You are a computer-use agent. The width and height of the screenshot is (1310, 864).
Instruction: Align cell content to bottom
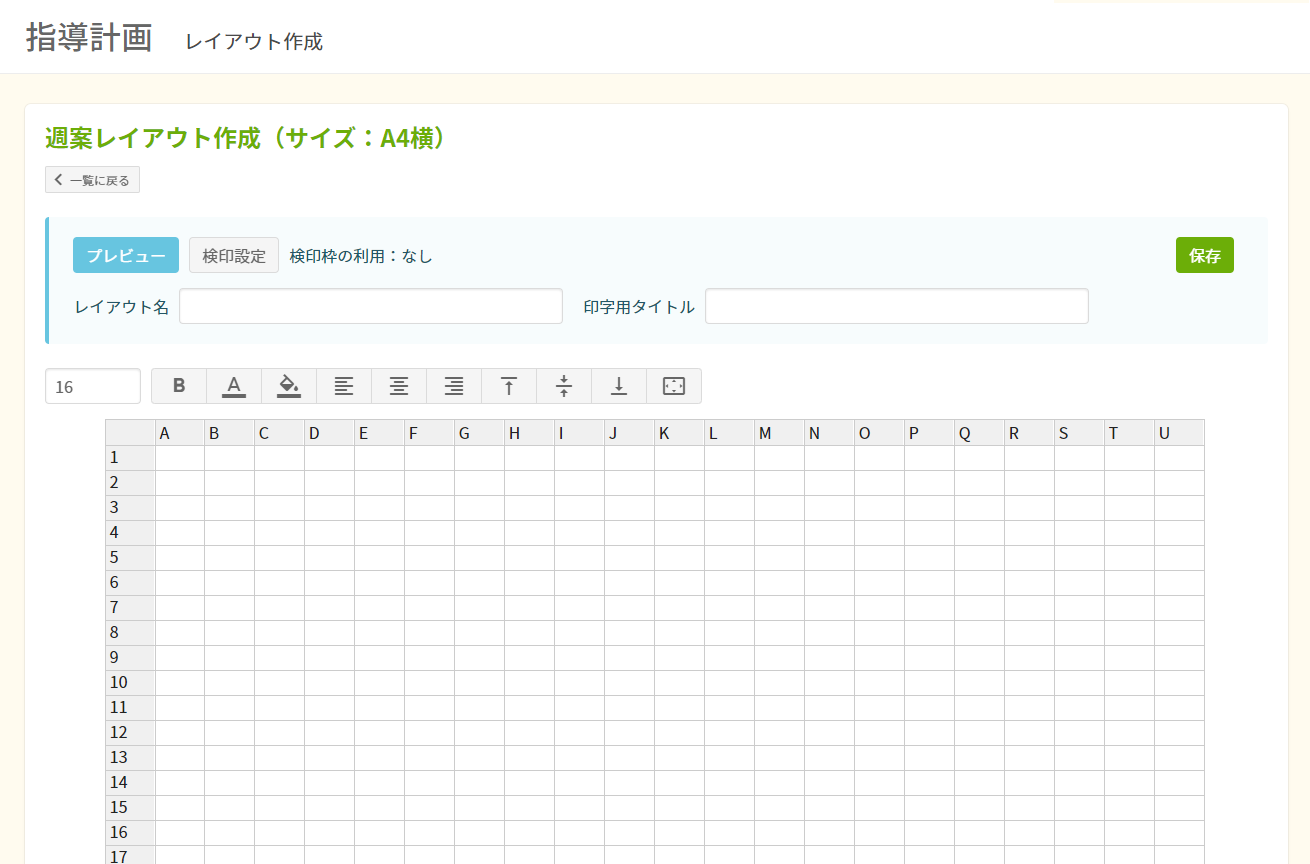click(619, 386)
